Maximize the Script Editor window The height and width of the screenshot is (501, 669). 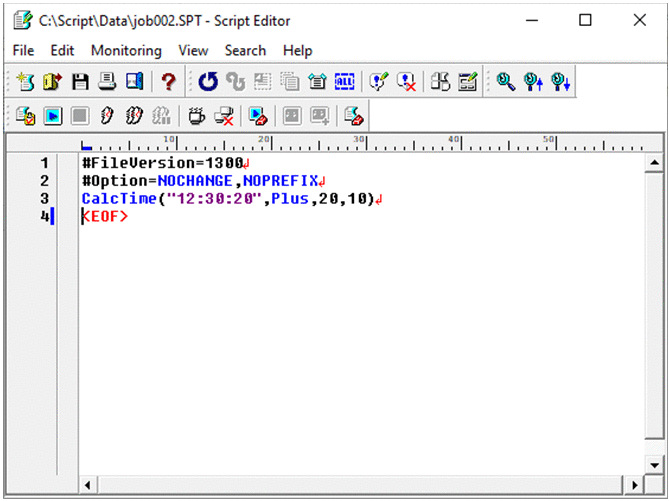tap(585, 20)
